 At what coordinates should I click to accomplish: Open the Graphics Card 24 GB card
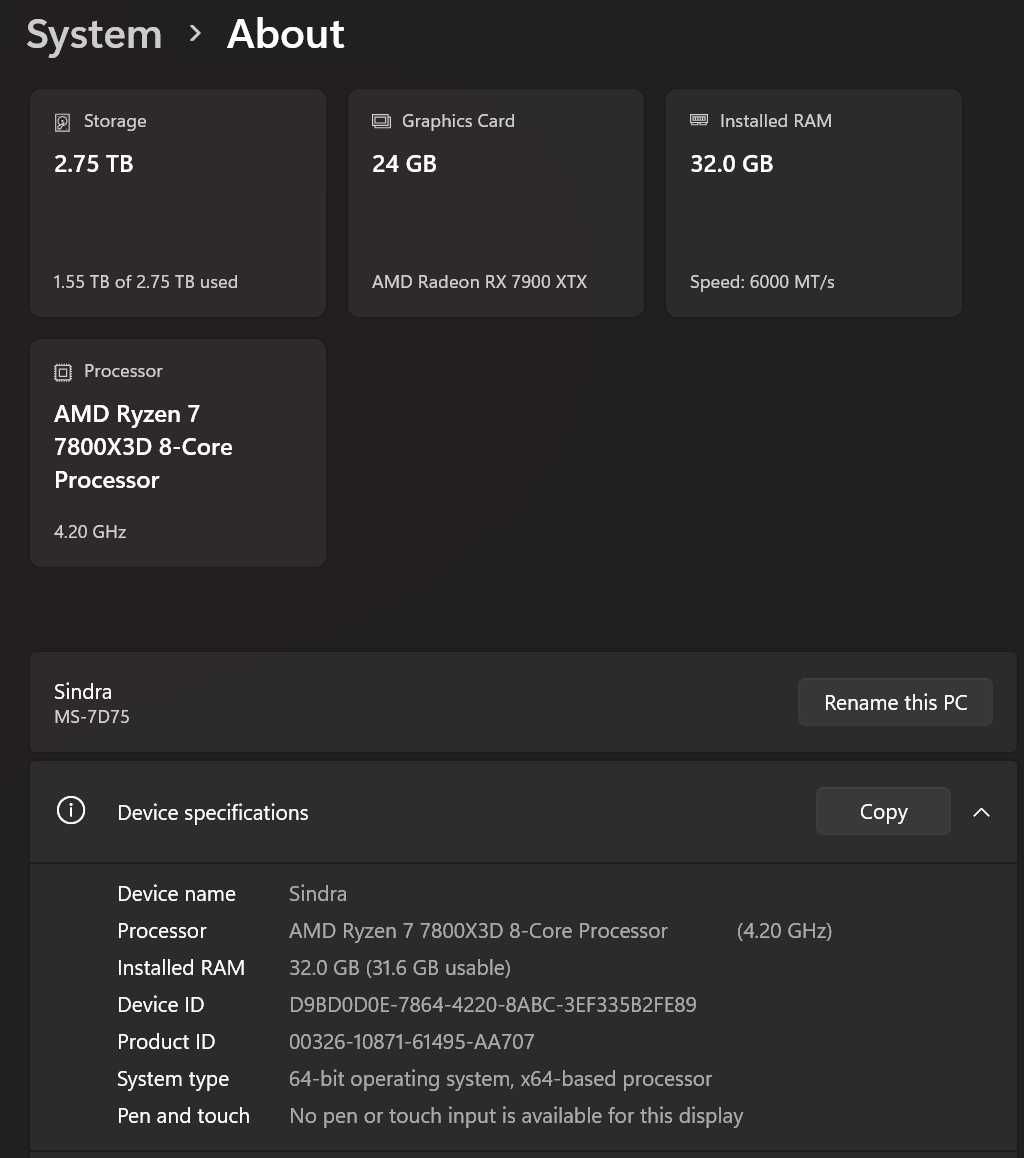click(496, 203)
